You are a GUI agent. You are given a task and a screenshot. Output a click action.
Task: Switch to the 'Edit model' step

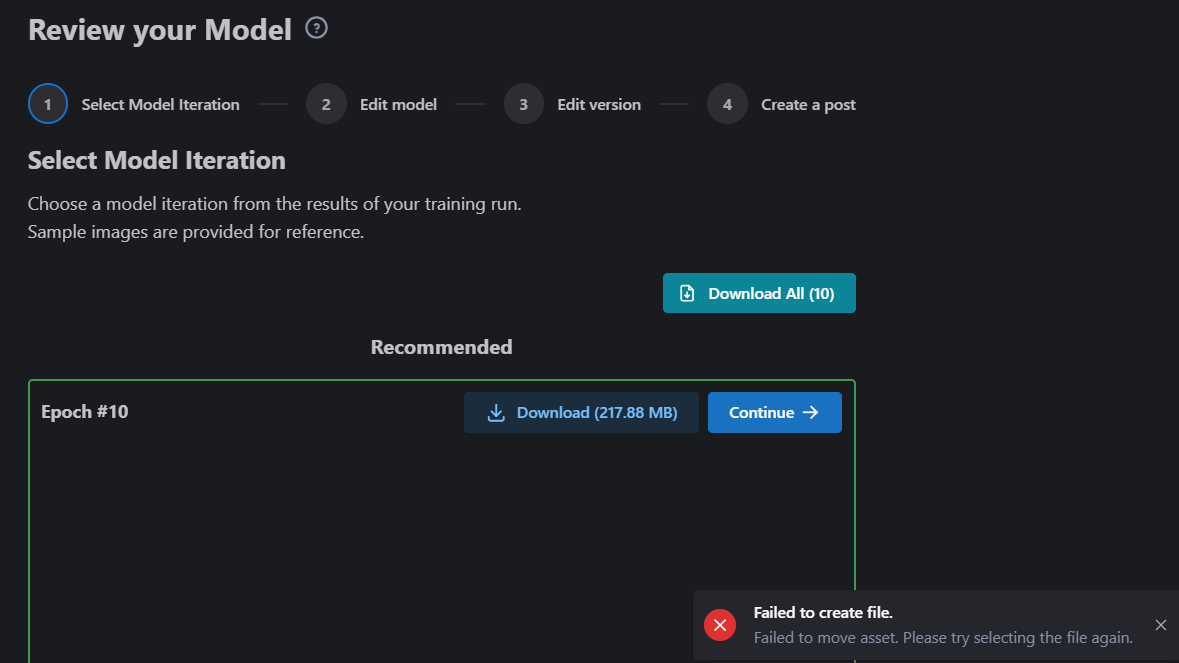[x=398, y=104]
